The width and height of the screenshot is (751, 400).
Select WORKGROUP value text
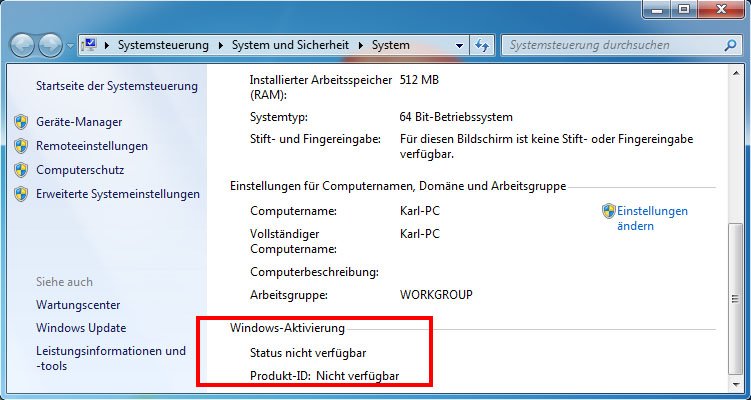pyautogui.click(x=436, y=295)
